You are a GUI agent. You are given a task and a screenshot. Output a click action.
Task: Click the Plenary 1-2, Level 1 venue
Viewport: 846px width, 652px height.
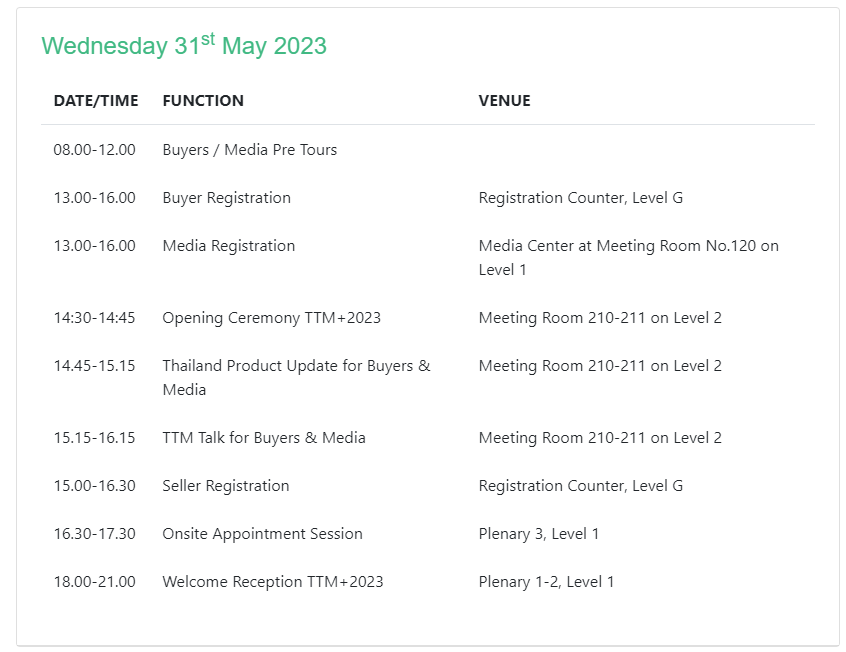tap(546, 582)
